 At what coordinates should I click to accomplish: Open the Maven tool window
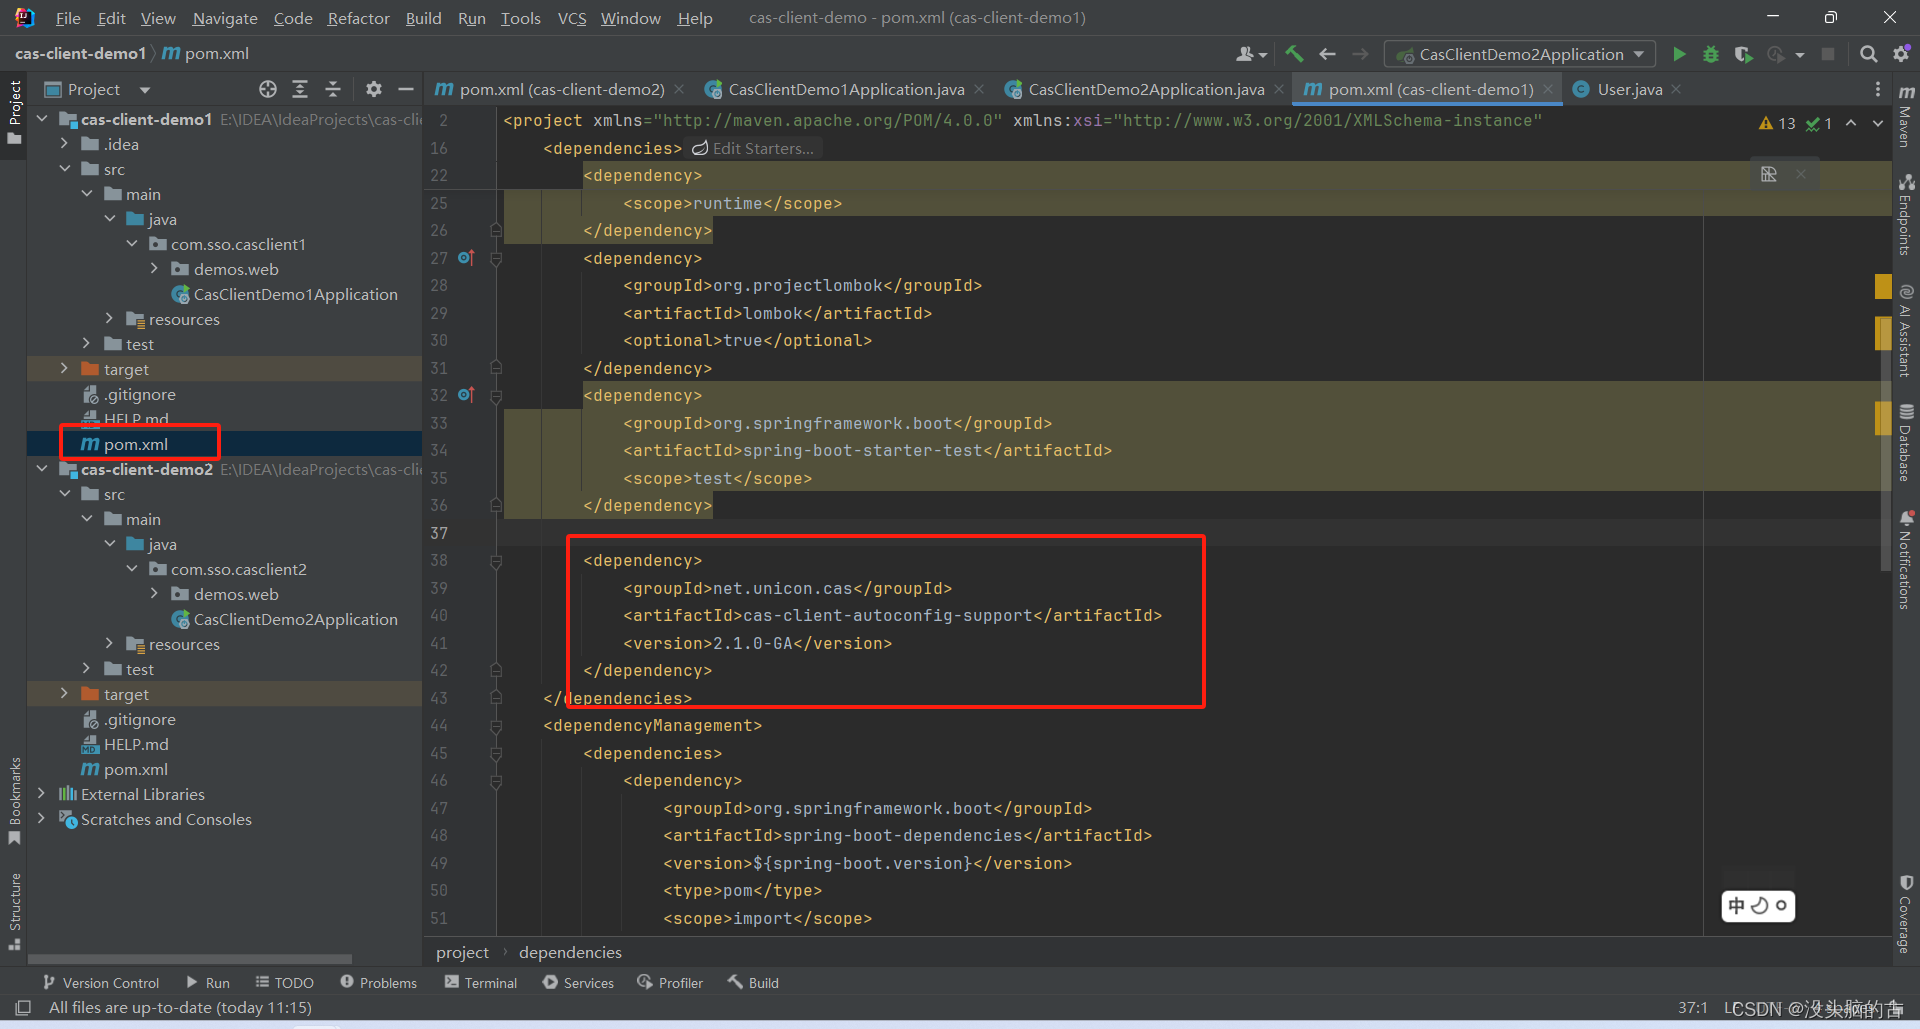[1906, 117]
